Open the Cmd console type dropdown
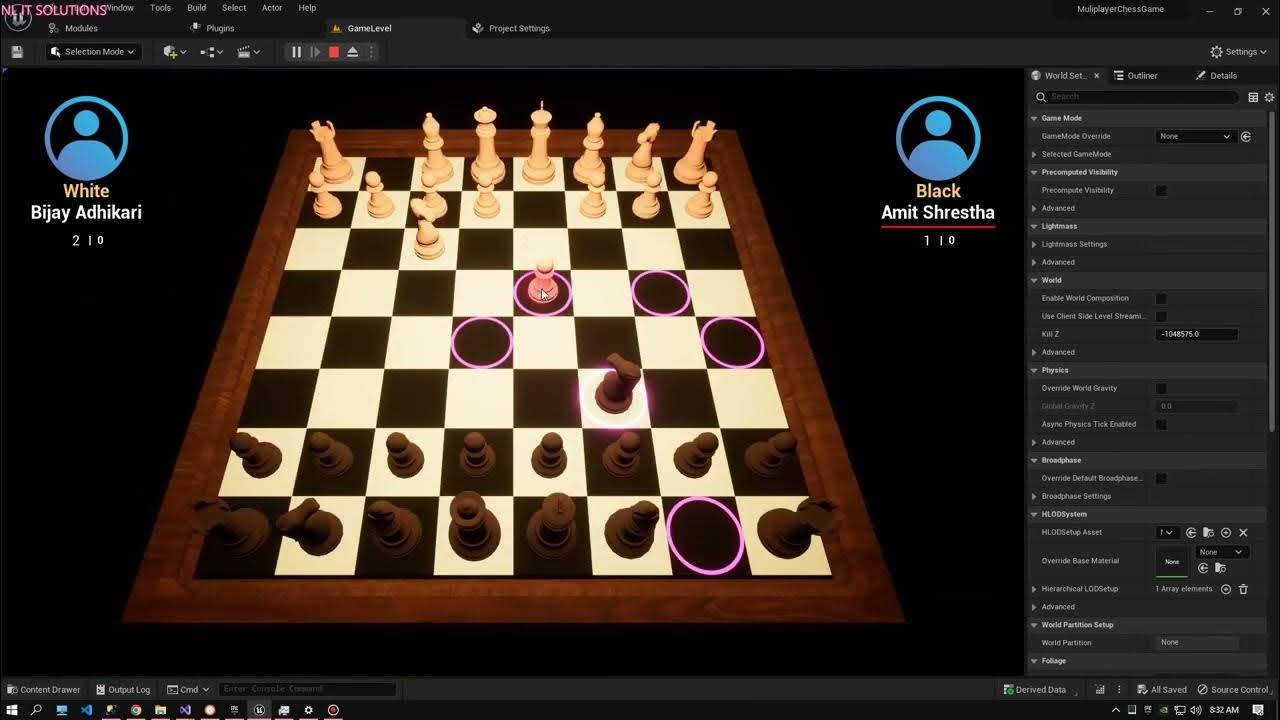The image size is (1280, 720). tap(188, 689)
